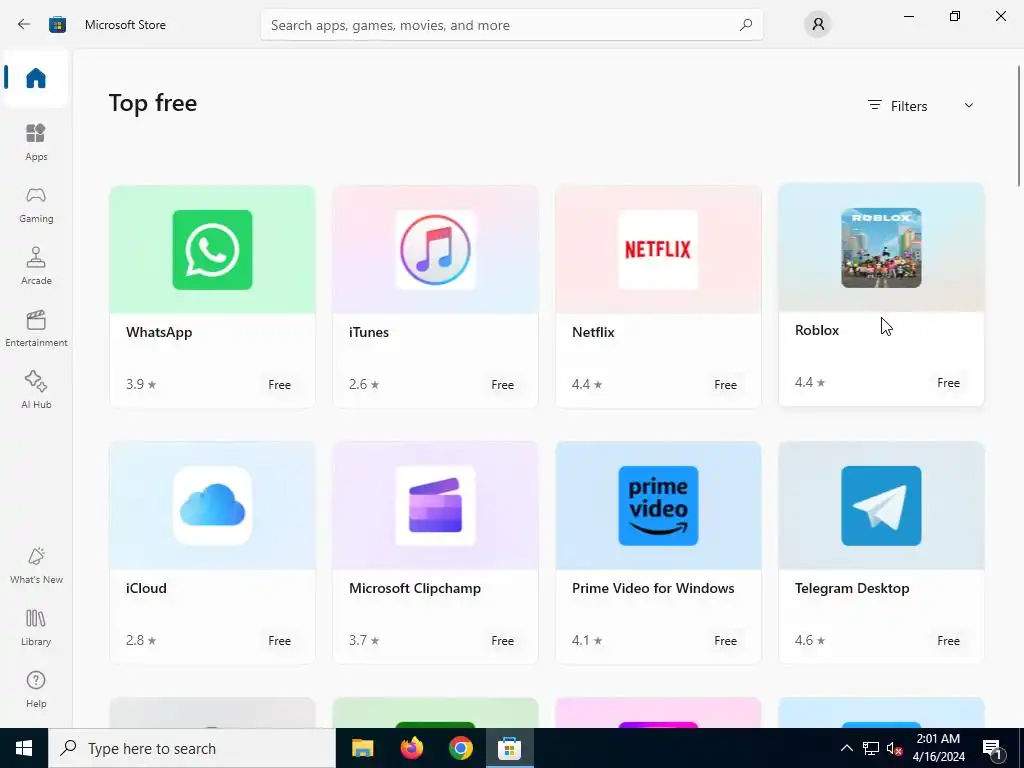Image resolution: width=1024 pixels, height=768 pixels.
Task: Click the Filters label
Action: pyautogui.click(x=908, y=106)
